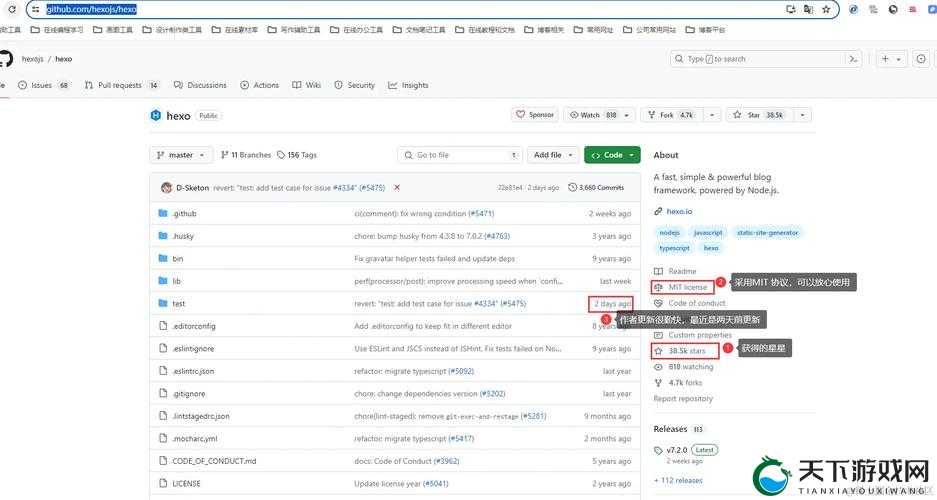Open commit history clock icon
Viewport: 937px width, 500px height.
pos(572,188)
